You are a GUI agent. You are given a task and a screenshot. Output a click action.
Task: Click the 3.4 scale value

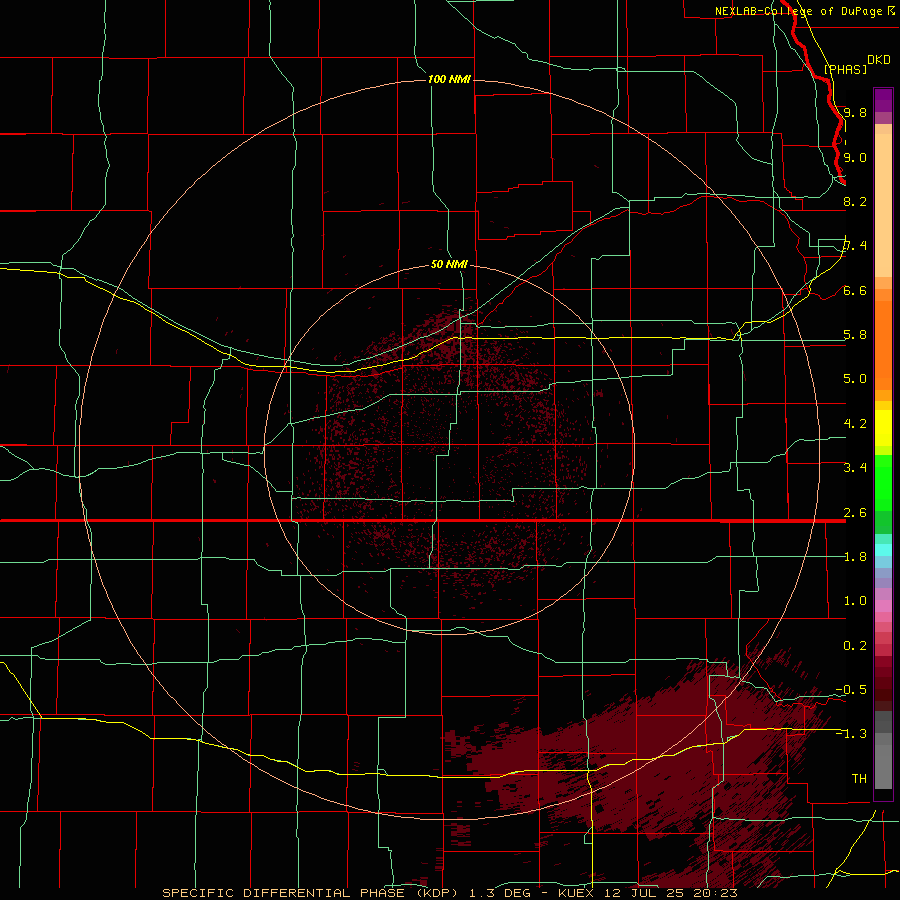coord(855,468)
